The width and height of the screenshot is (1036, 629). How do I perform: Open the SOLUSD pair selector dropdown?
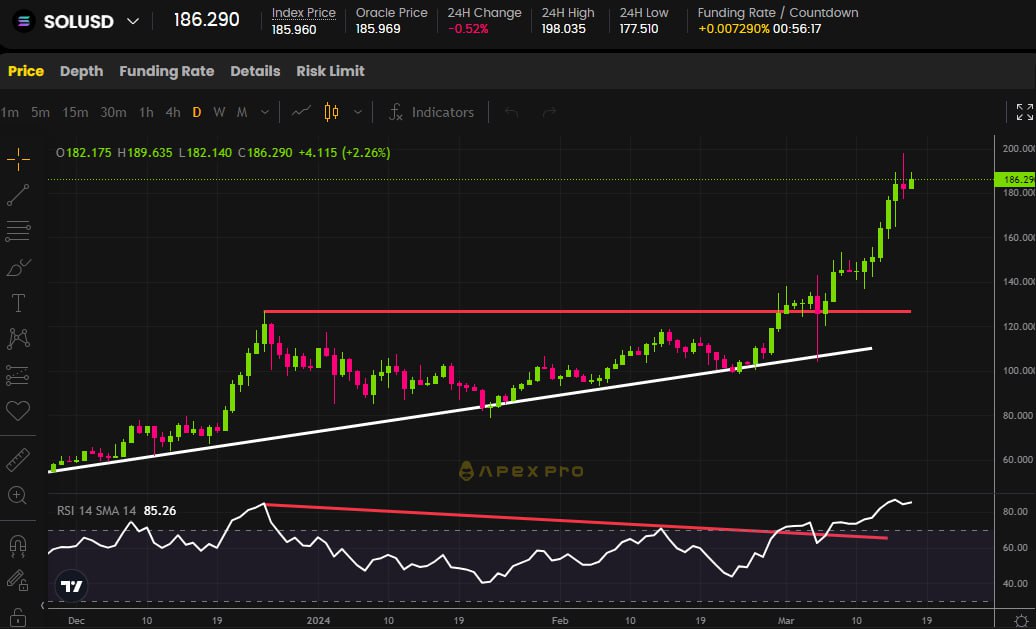(x=133, y=21)
